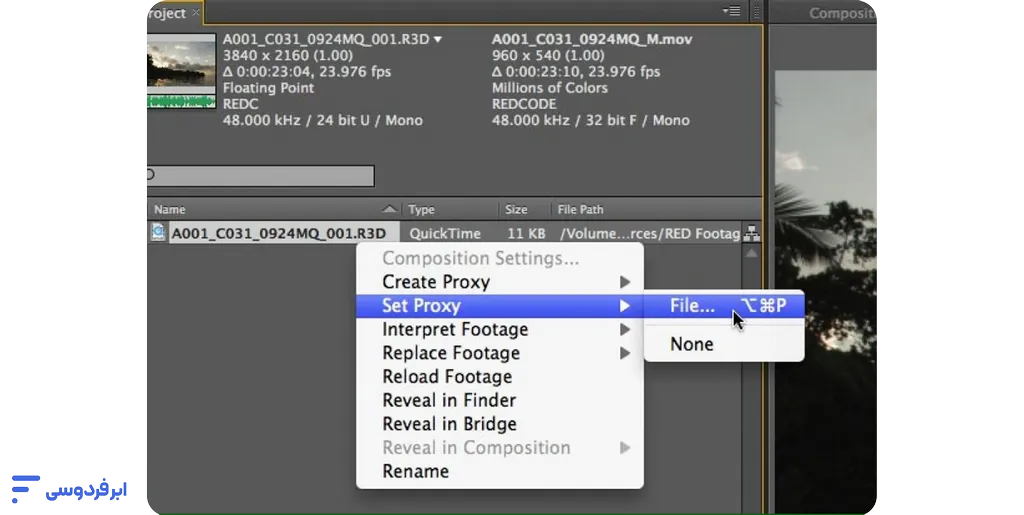Choose File... in the Set Proxy submenu

click(724, 305)
